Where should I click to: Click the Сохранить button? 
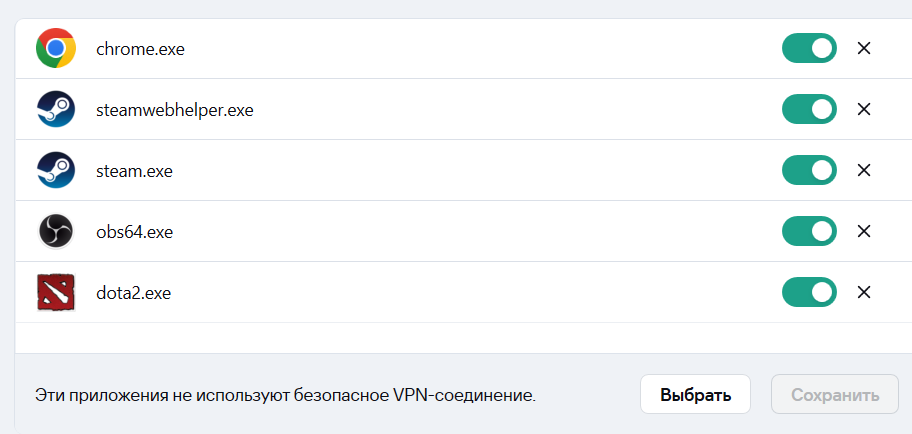[835, 394]
